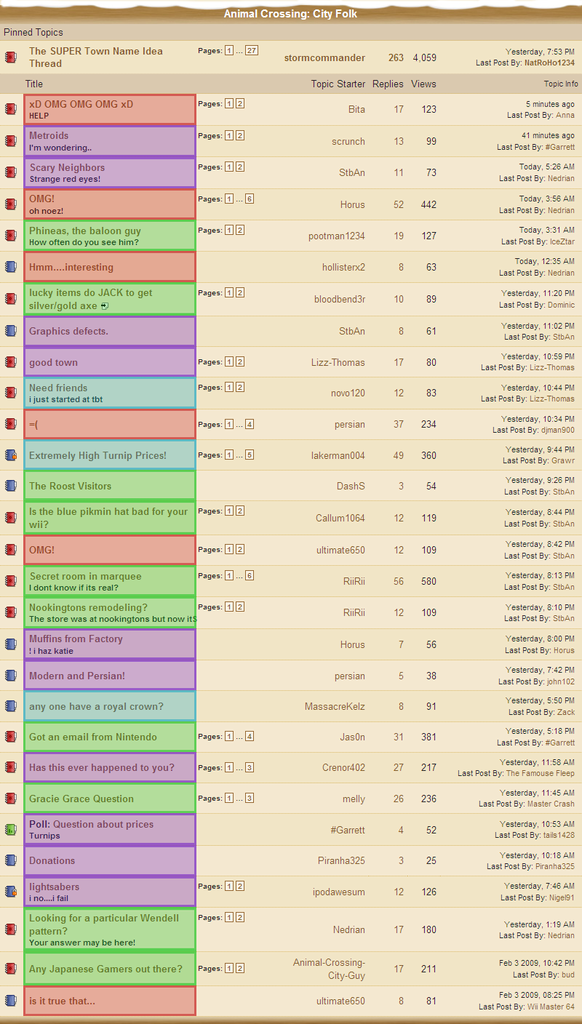Screen dimensions: 582x1024
Task: View topic starter pootman1234's profile
Action: (x=337, y=236)
